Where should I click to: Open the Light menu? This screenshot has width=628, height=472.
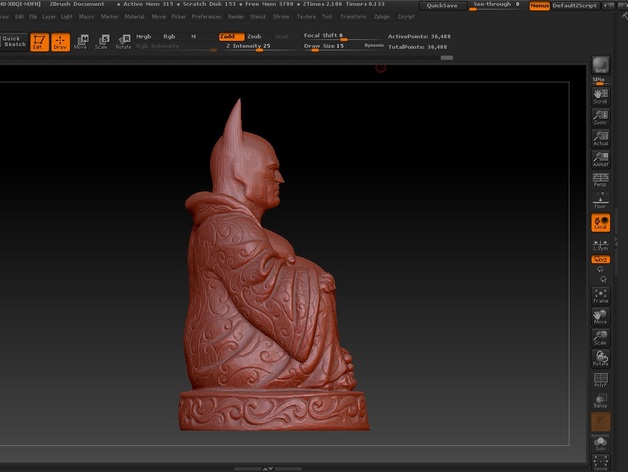(x=67, y=17)
